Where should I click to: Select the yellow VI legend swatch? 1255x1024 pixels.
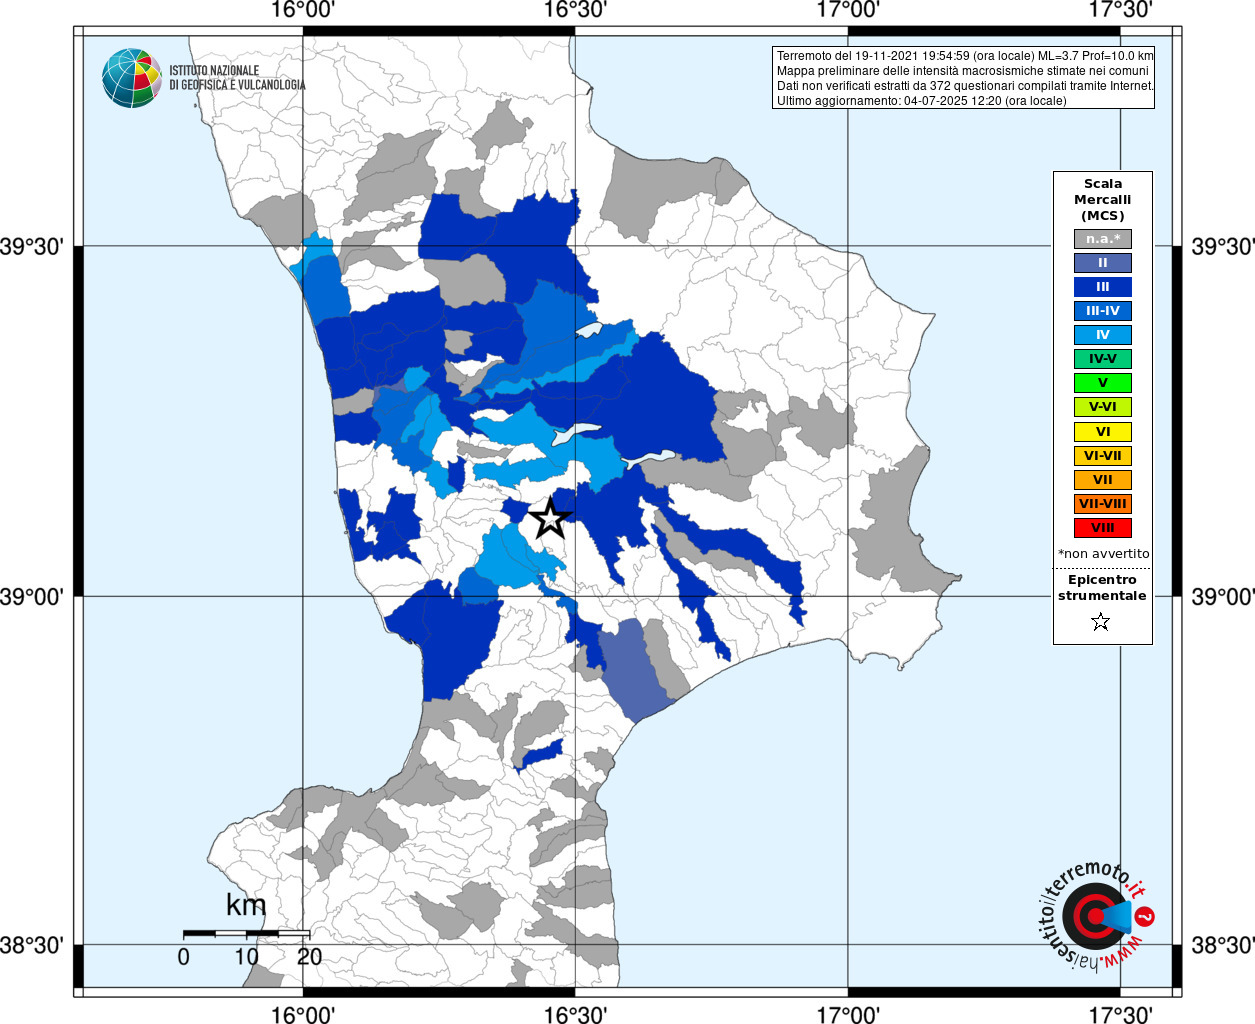tap(1103, 432)
